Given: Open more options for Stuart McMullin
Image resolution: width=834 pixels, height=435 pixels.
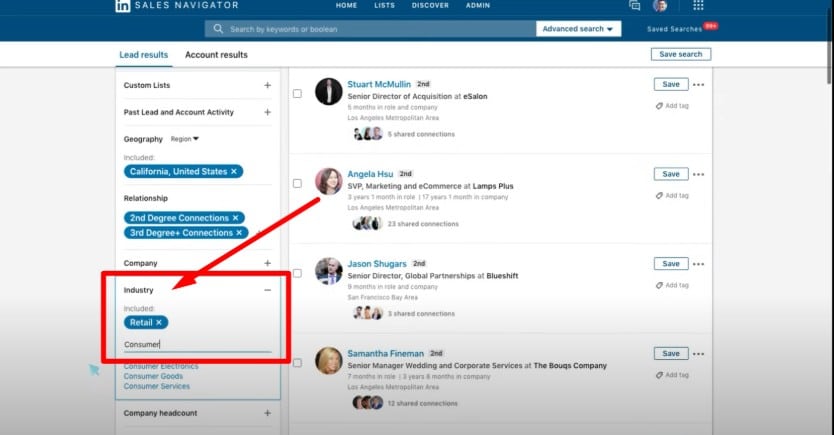Looking at the screenshot, I should (698, 85).
